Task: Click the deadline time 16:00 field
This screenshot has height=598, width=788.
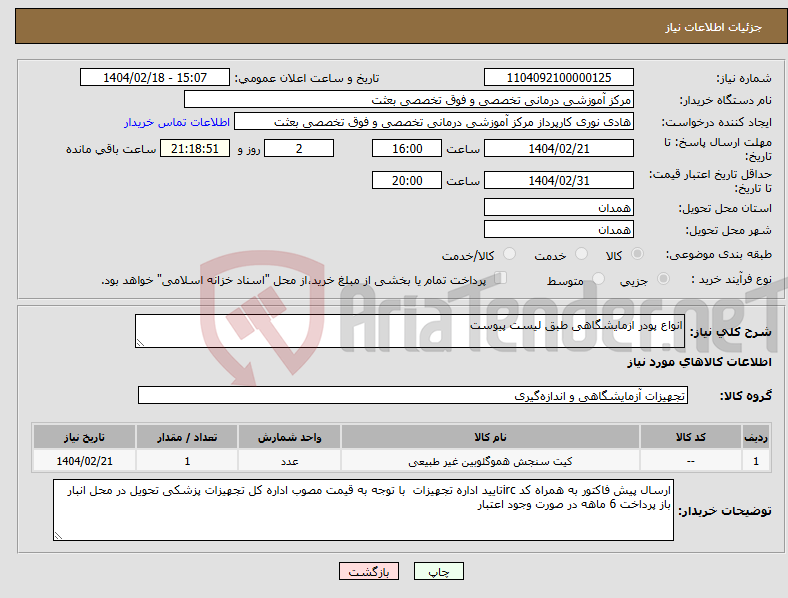Action: (407, 148)
